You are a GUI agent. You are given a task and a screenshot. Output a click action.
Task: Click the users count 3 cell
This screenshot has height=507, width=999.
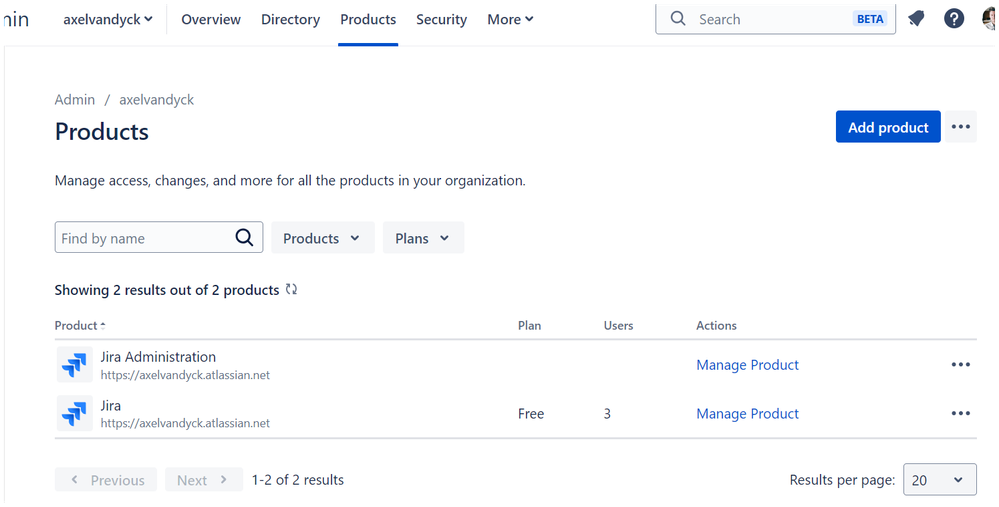pyautogui.click(x=607, y=413)
